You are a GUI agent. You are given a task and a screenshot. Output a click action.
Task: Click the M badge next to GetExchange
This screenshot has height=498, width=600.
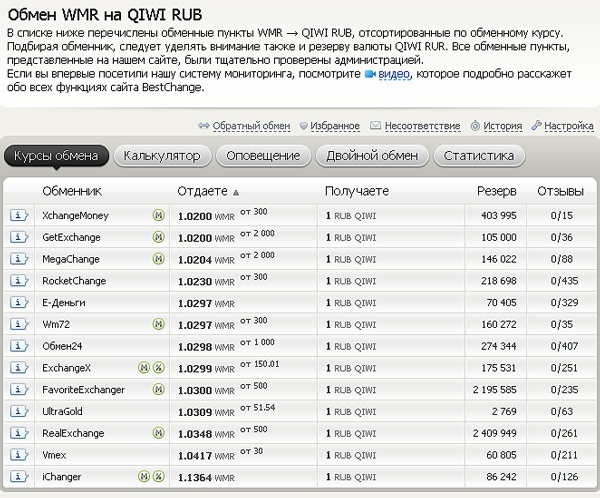pos(158,237)
